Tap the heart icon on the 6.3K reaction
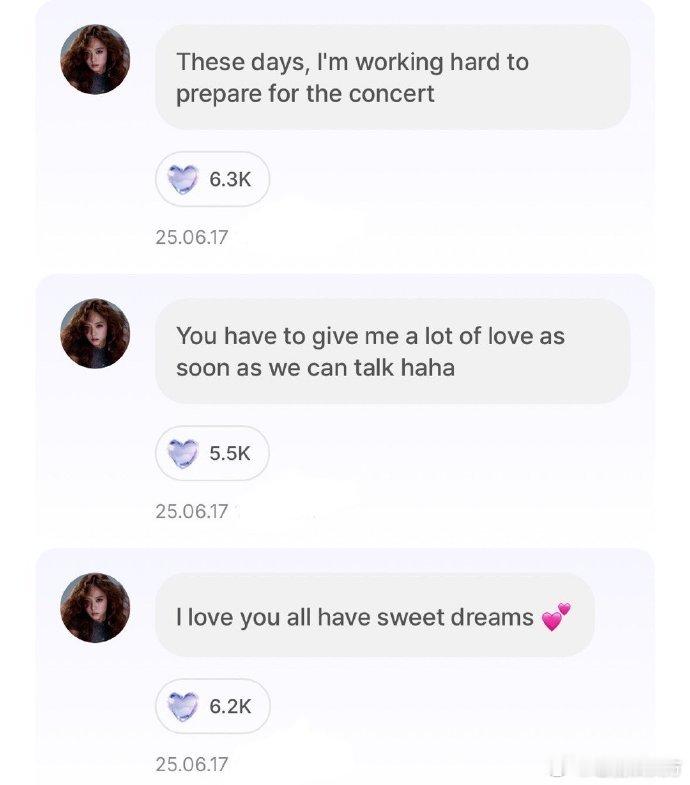Screen dimensions: 690x785 tap(183, 179)
